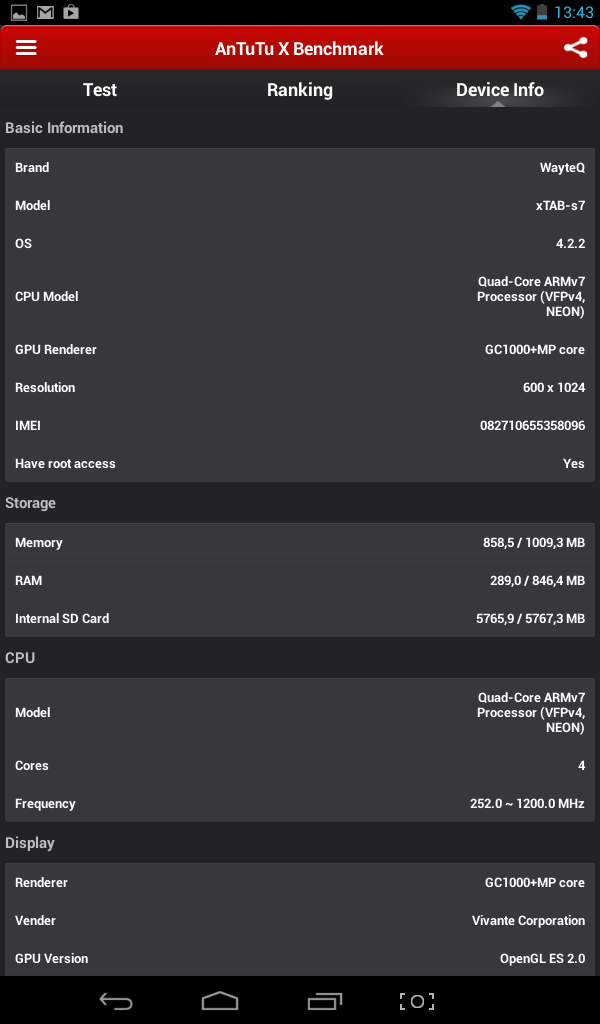Tap the CPU Frequency row

coord(300,804)
